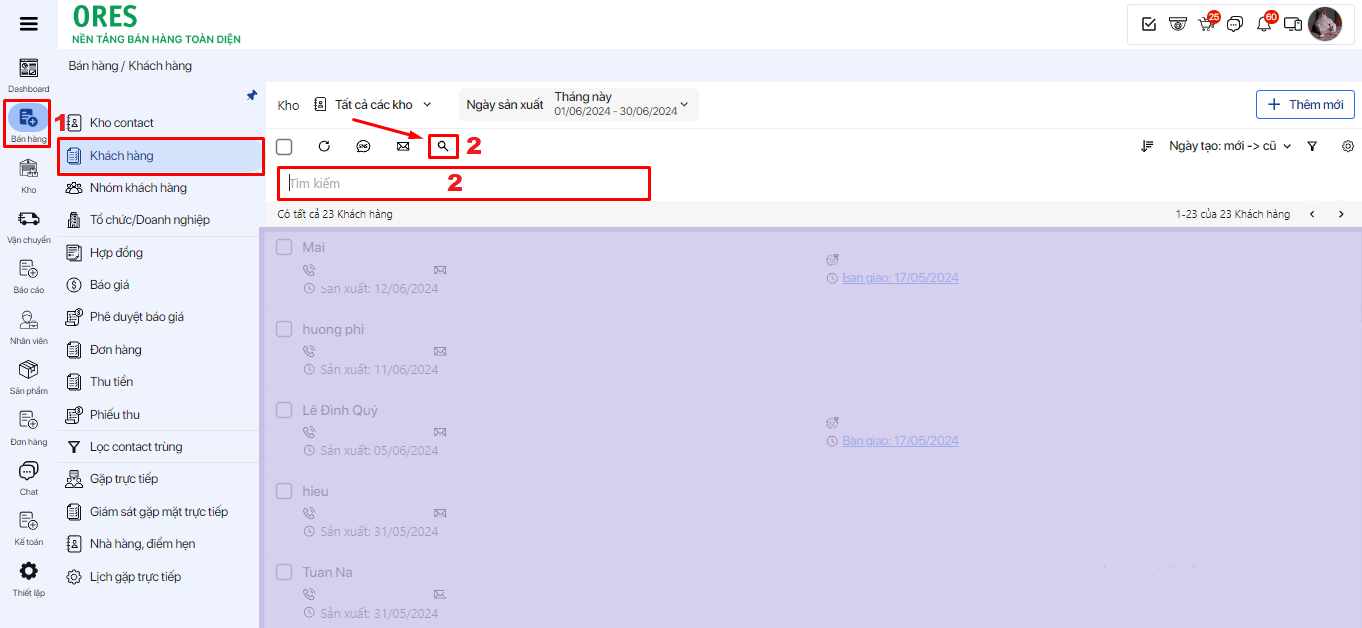Click the email envelope icon in toolbar
Image resolution: width=1362 pixels, height=628 pixels.
[x=403, y=146]
